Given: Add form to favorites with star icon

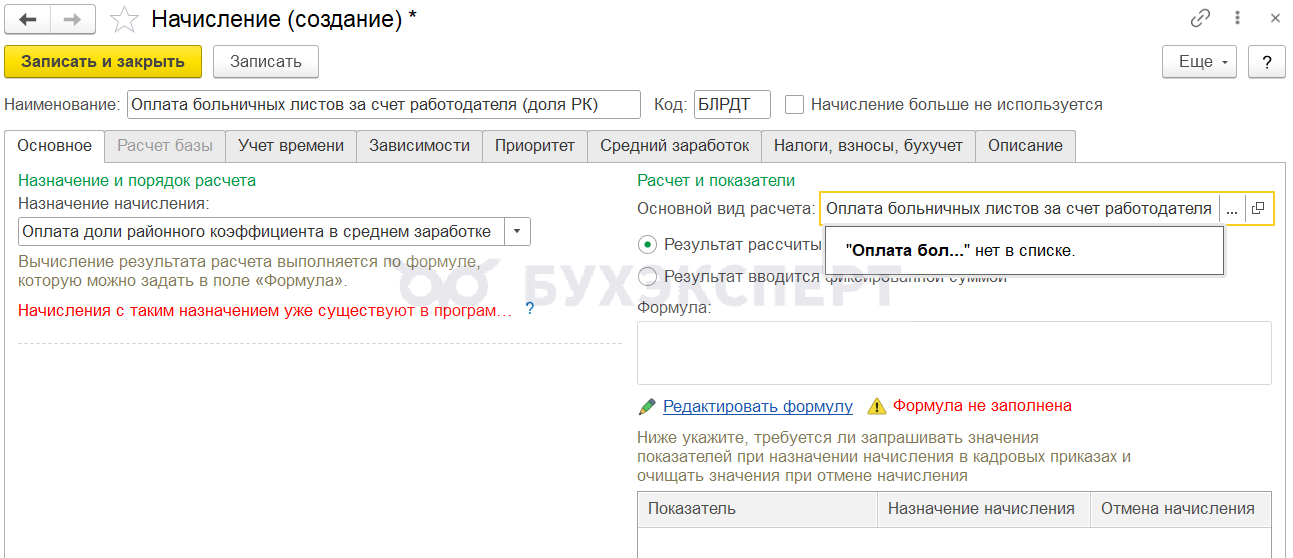Looking at the screenshot, I should [x=124, y=19].
